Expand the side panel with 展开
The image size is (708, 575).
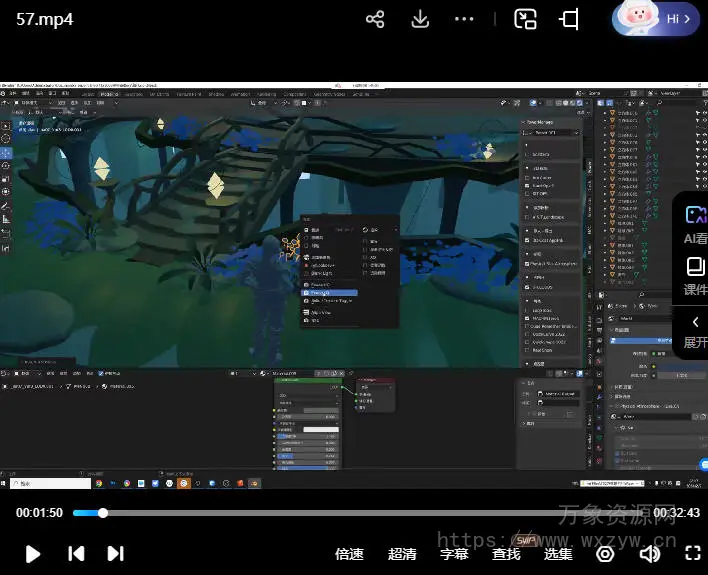coord(694,331)
